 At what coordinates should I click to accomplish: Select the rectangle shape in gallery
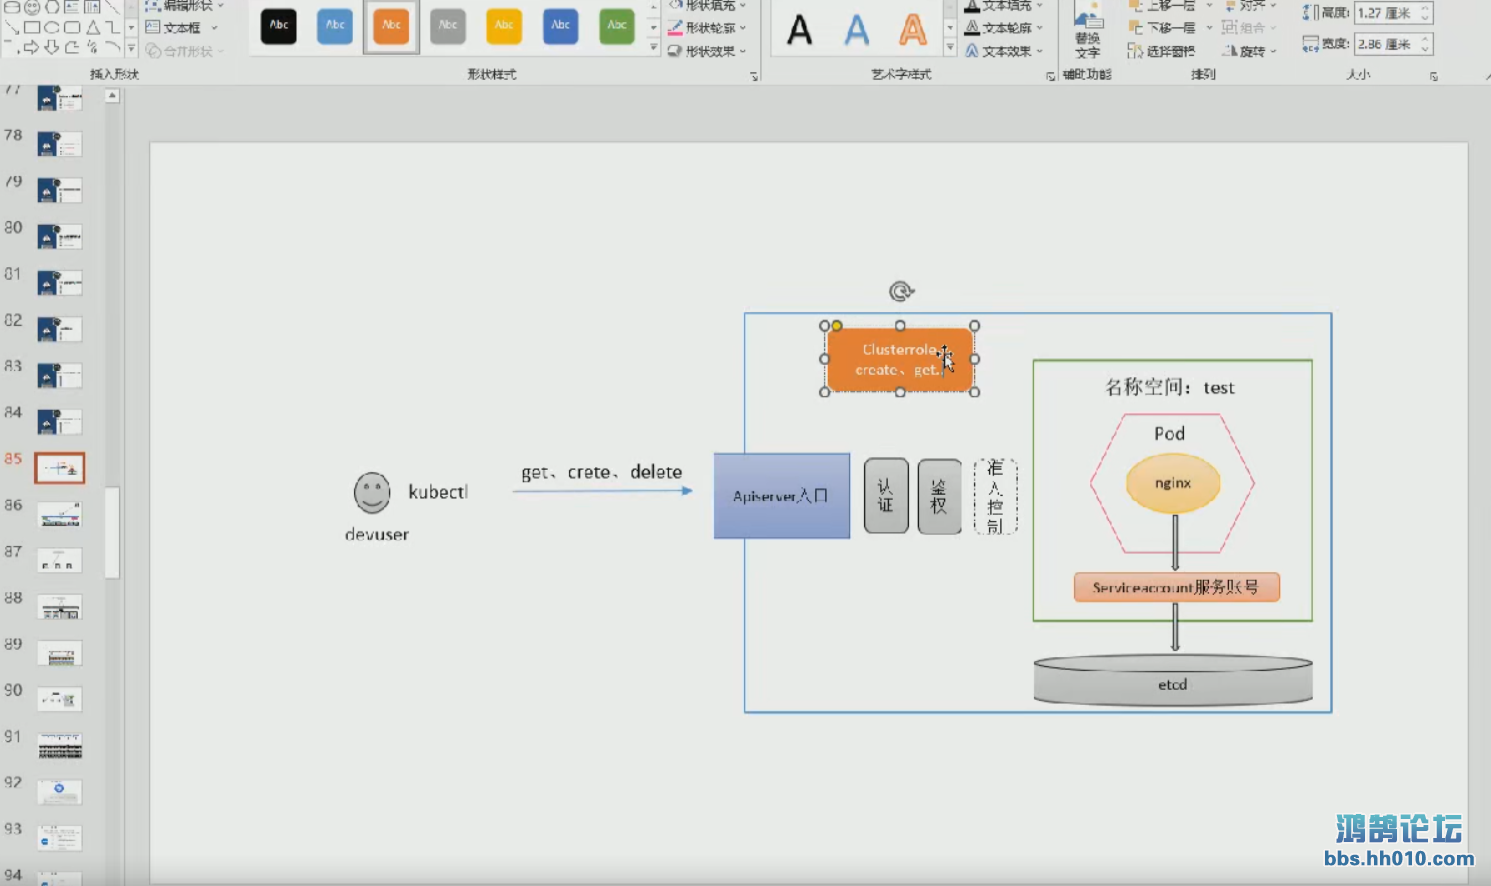(x=32, y=27)
